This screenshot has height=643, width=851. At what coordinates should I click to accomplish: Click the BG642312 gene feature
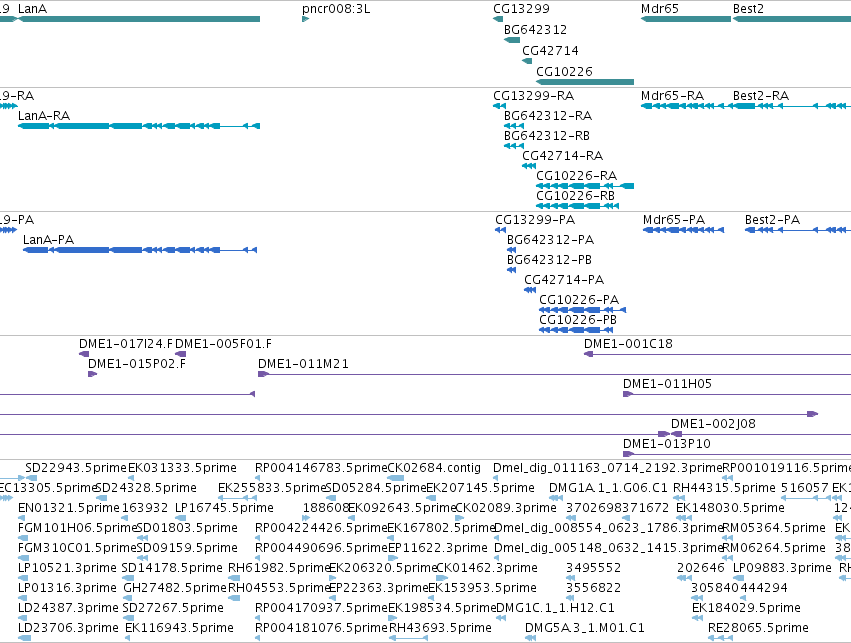512,40
